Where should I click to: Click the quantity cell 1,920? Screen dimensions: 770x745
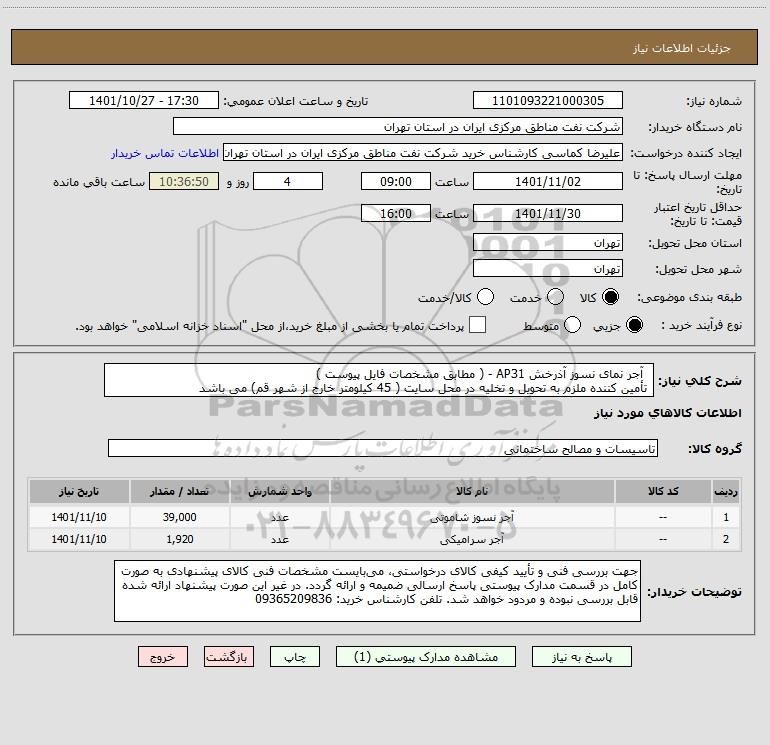pos(179,539)
